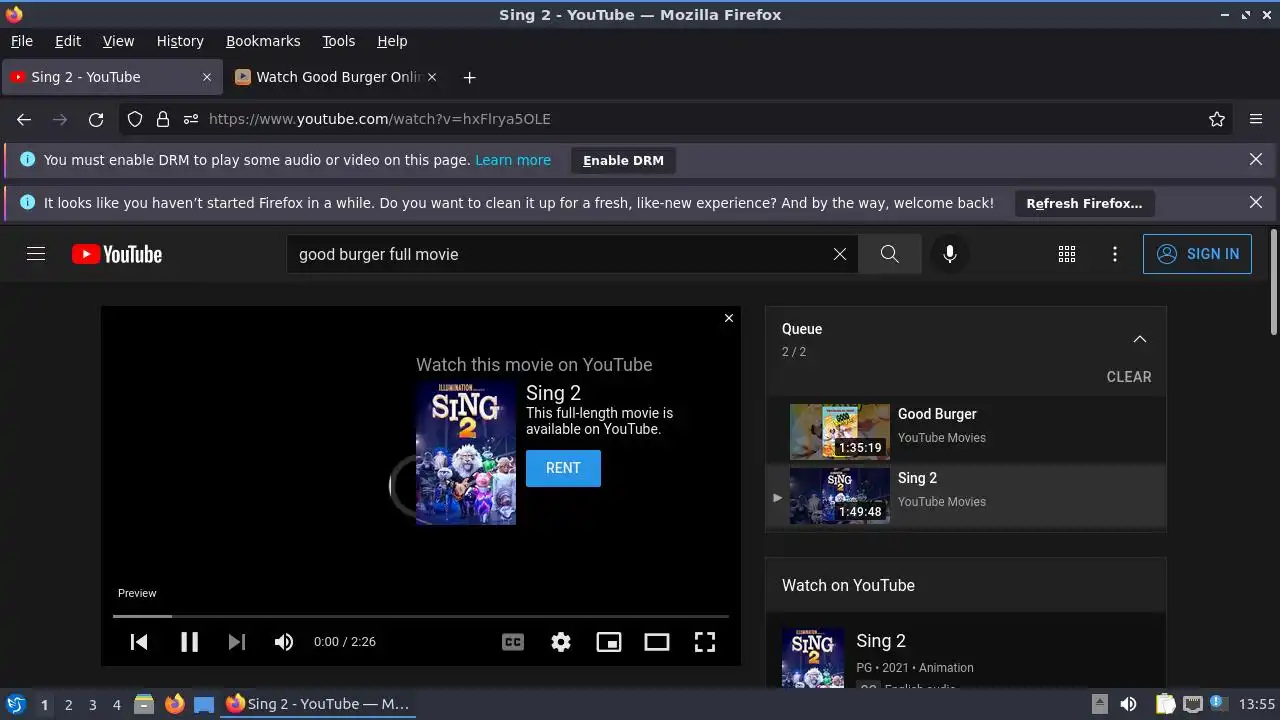
Task: Open the View menu
Action: 118,41
